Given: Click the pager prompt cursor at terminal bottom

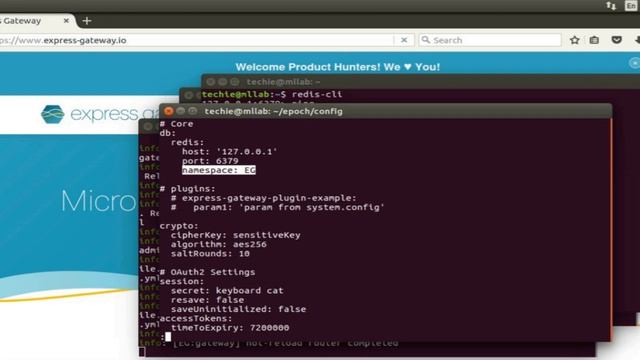Looking at the screenshot, I should (x=168, y=337).
